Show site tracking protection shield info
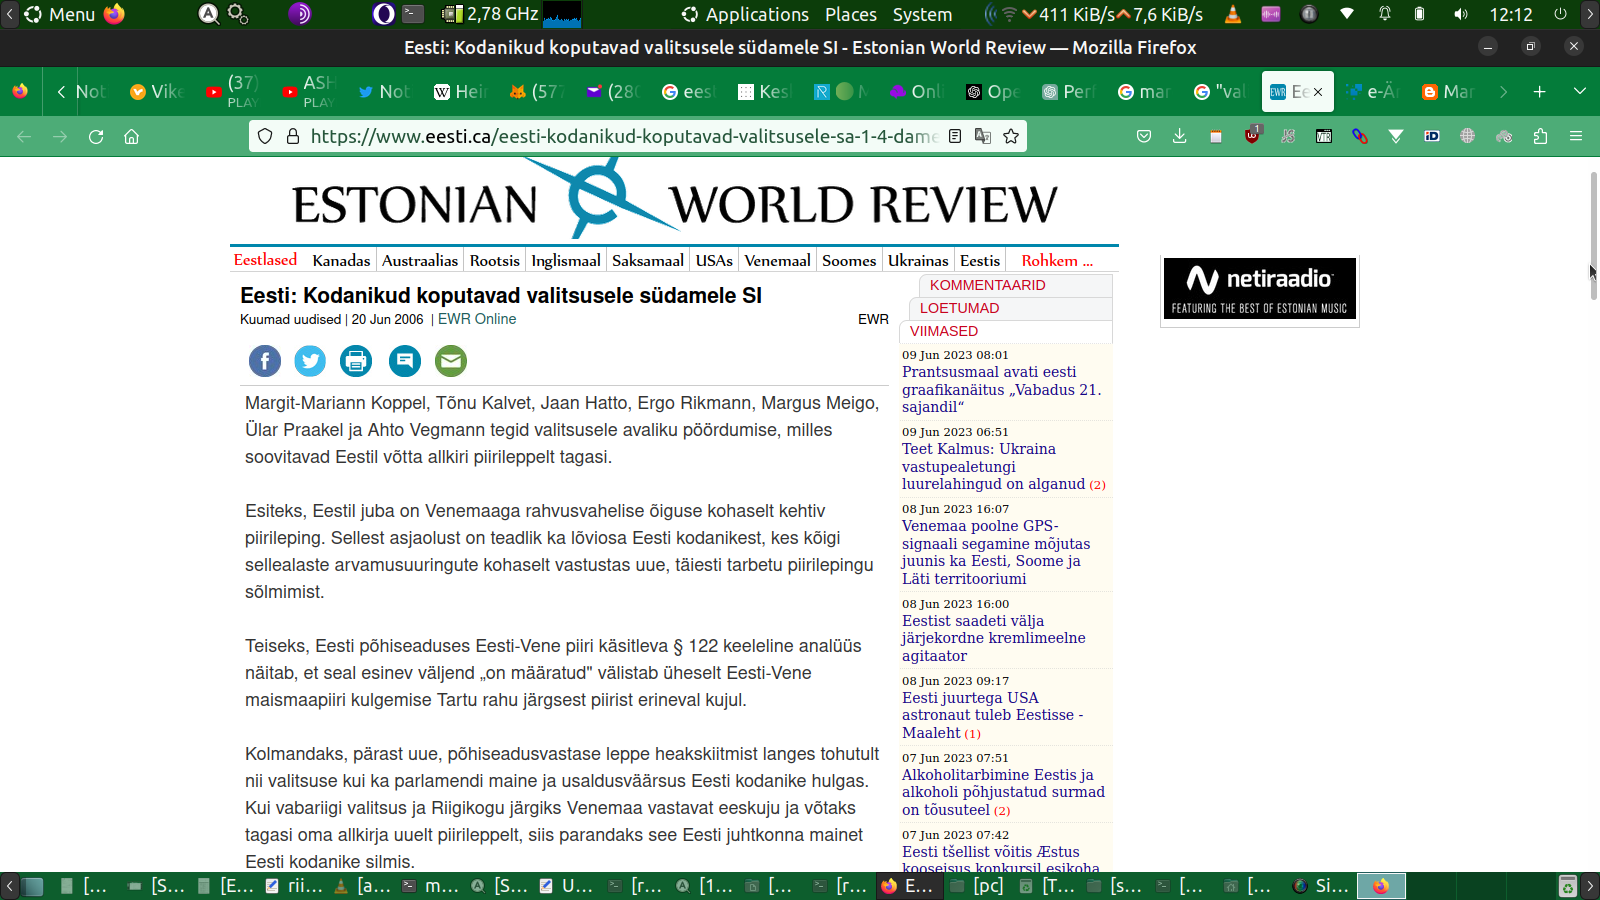 coord(265,137)
